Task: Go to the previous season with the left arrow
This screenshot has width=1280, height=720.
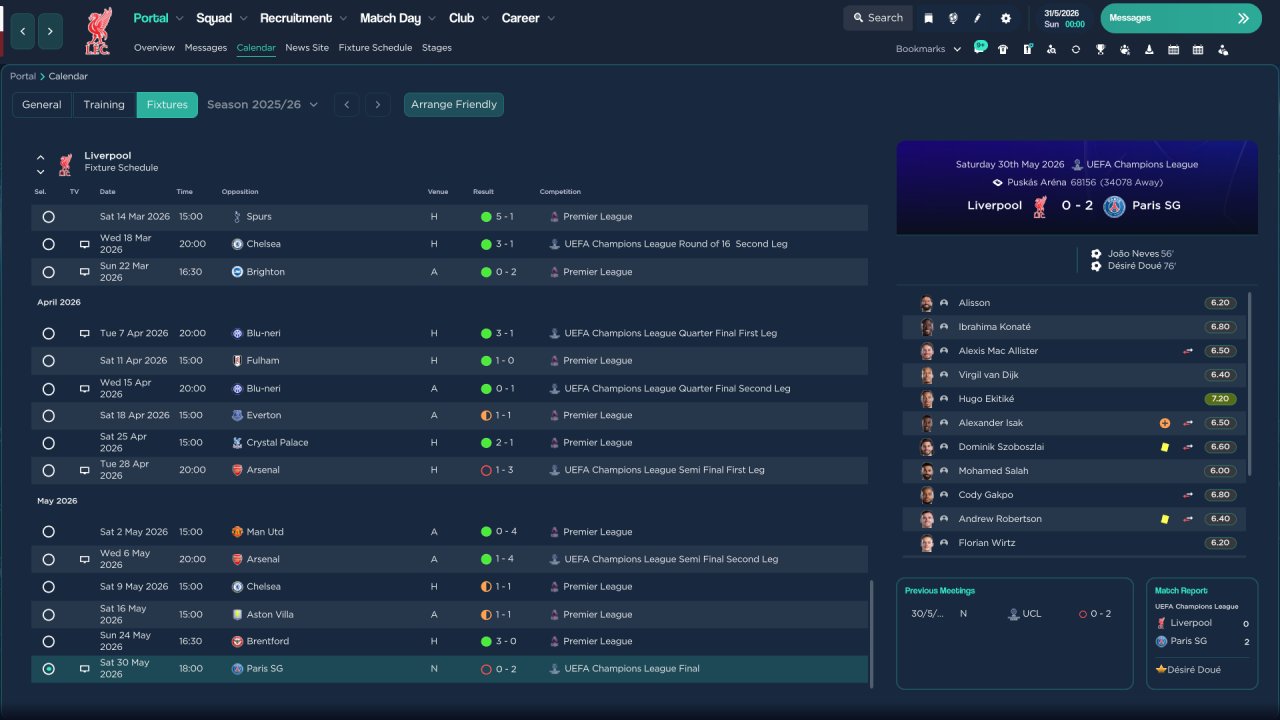Action: (x=347, y=104)
